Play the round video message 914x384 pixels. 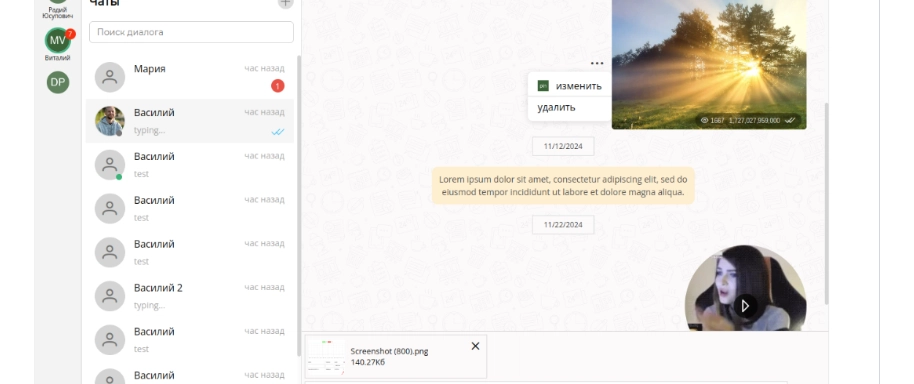[745, 305]
